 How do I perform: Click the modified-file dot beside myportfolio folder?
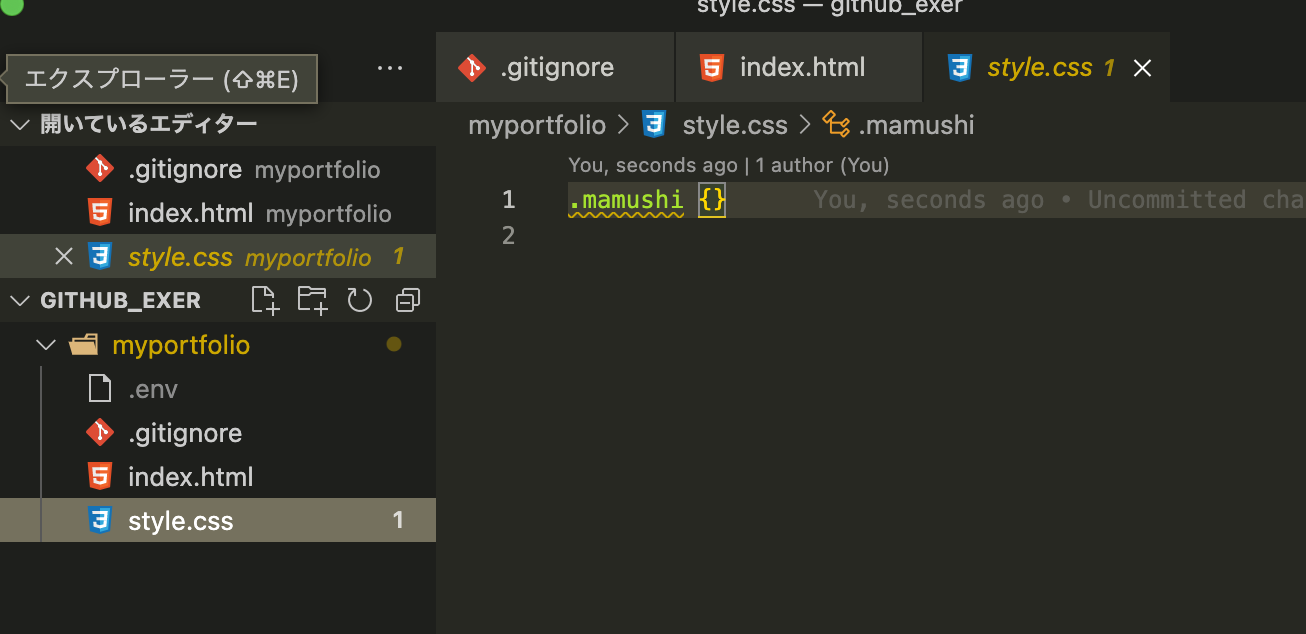pyautogui.click(x=394, y=344)
